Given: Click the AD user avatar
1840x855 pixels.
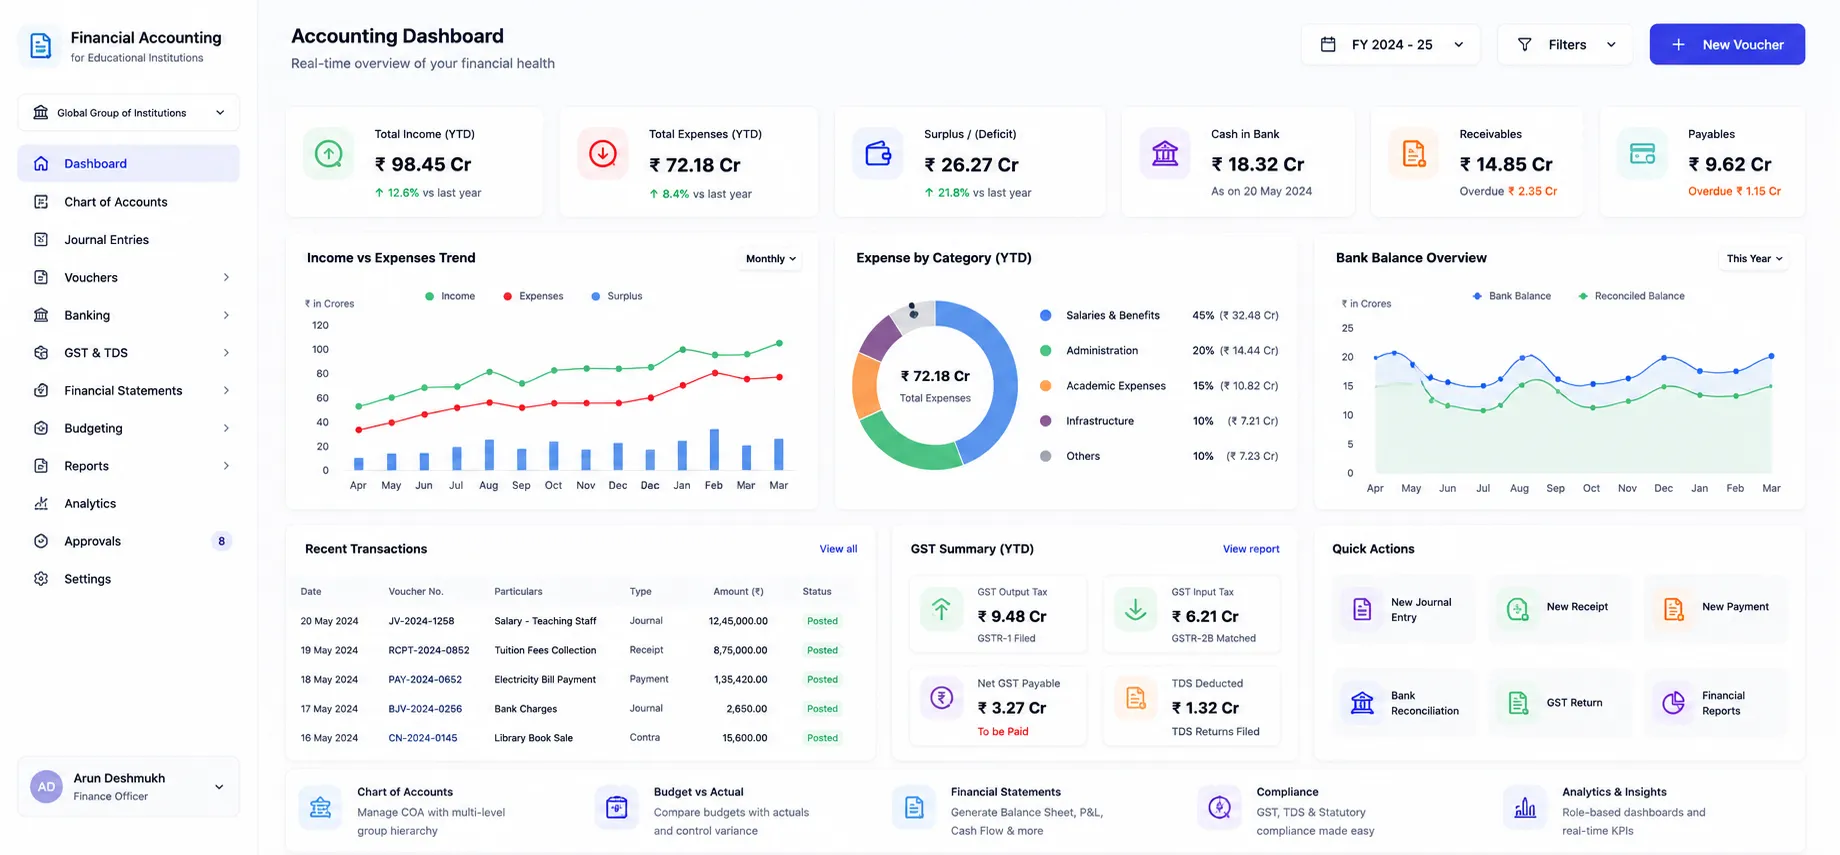Looking at the screenshot, I should coord(46,787).
